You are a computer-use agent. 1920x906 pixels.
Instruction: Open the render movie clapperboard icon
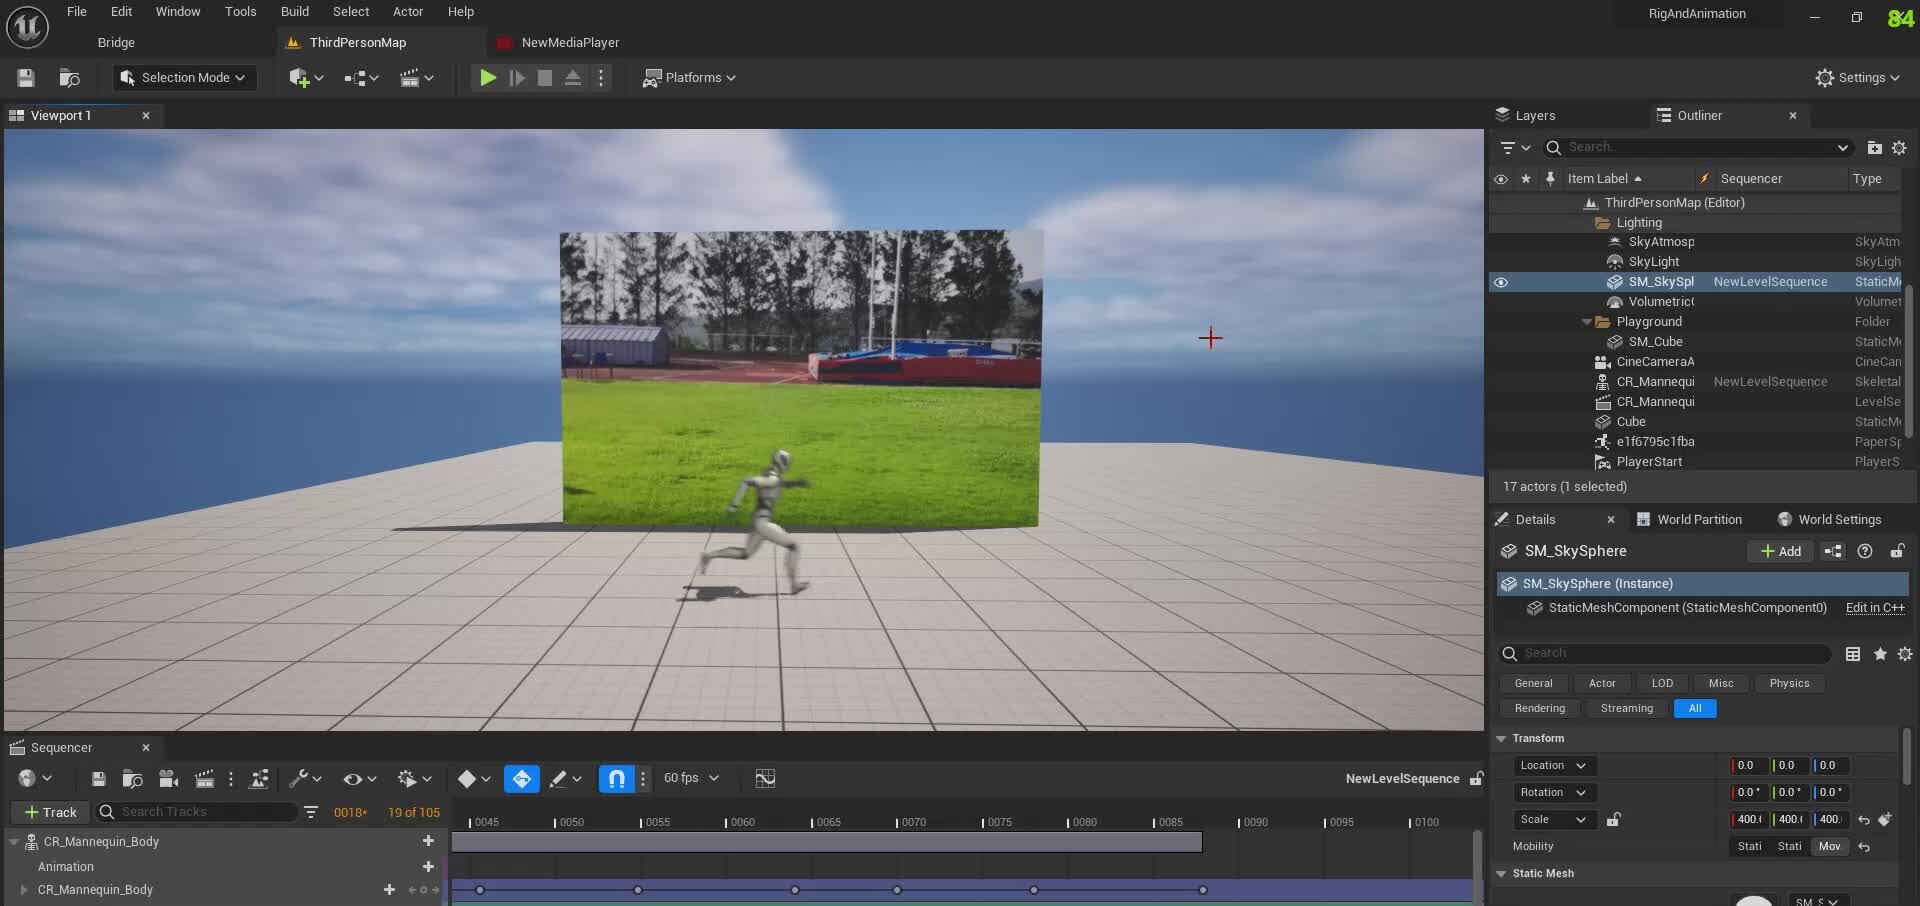204,778
